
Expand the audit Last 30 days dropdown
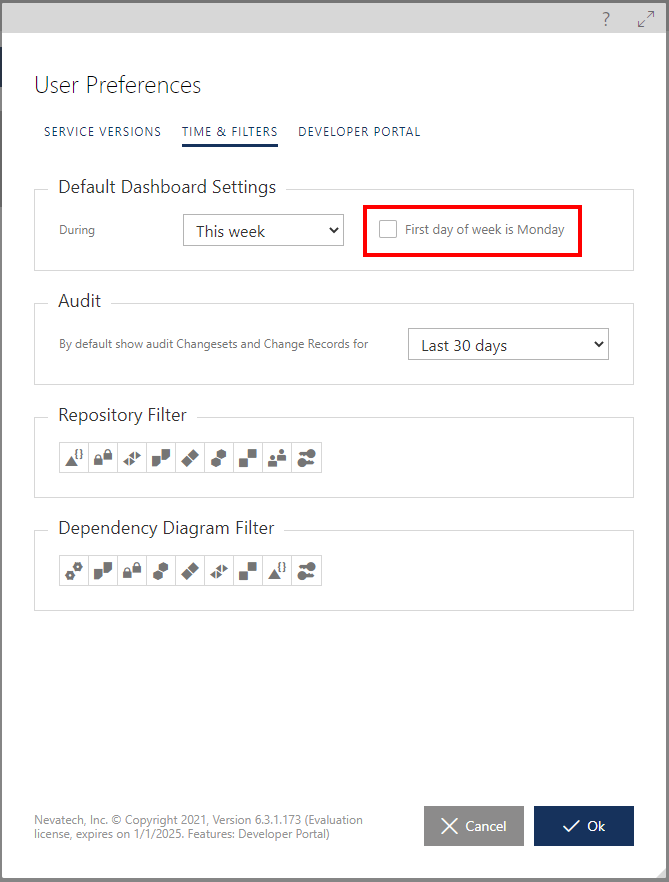[x=508, y=345]
